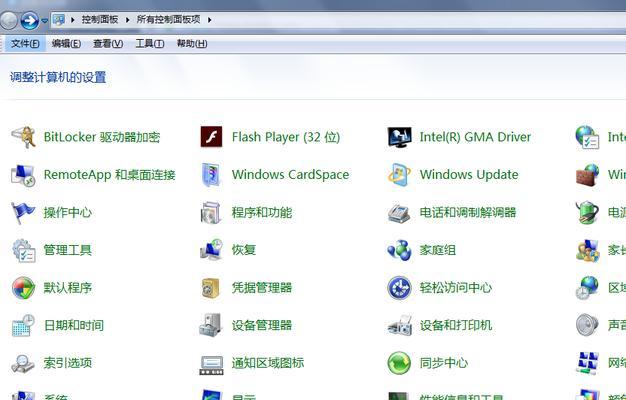
Task: Open the Windows CardSpace icon
Action: tap(211, 175)
